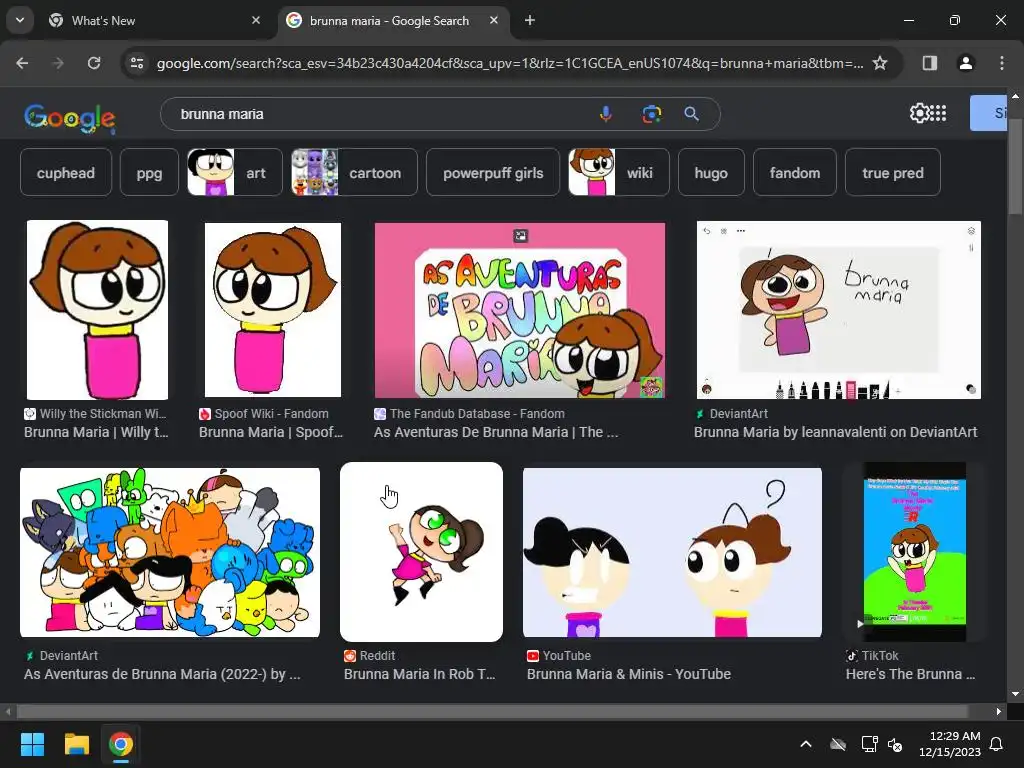
Task: Open DeviantArt character crowd image
Action: (170, 552)
